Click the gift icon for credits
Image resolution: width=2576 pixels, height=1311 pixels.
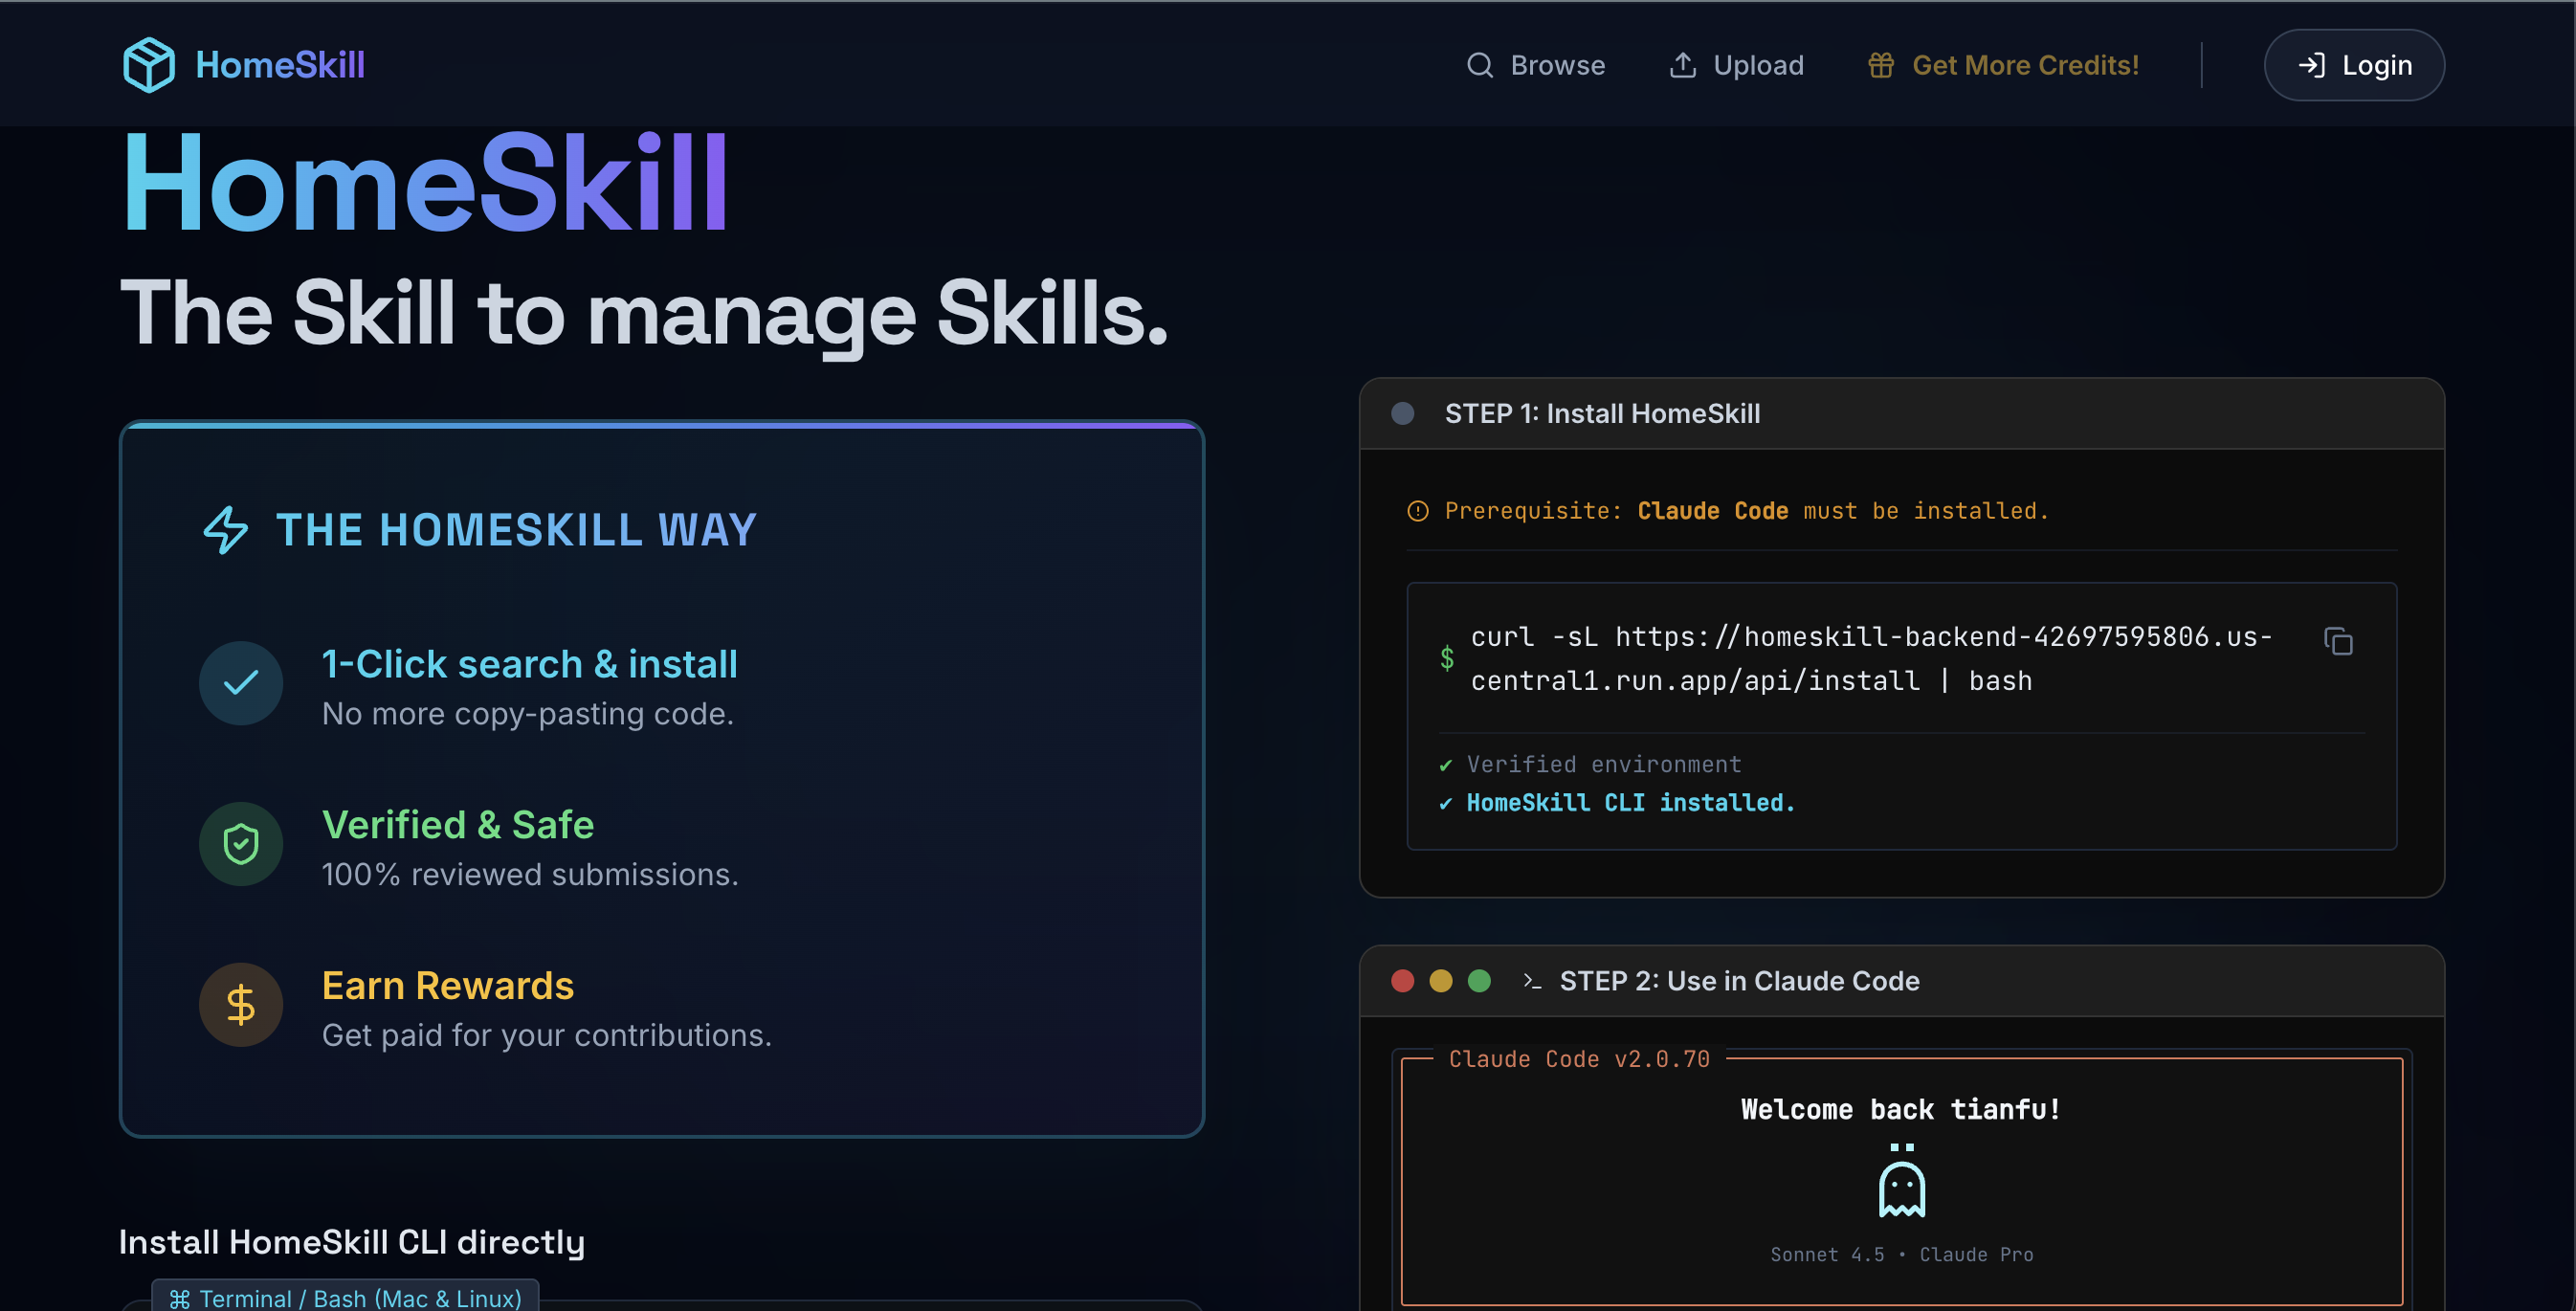[x=1881, y=65]
